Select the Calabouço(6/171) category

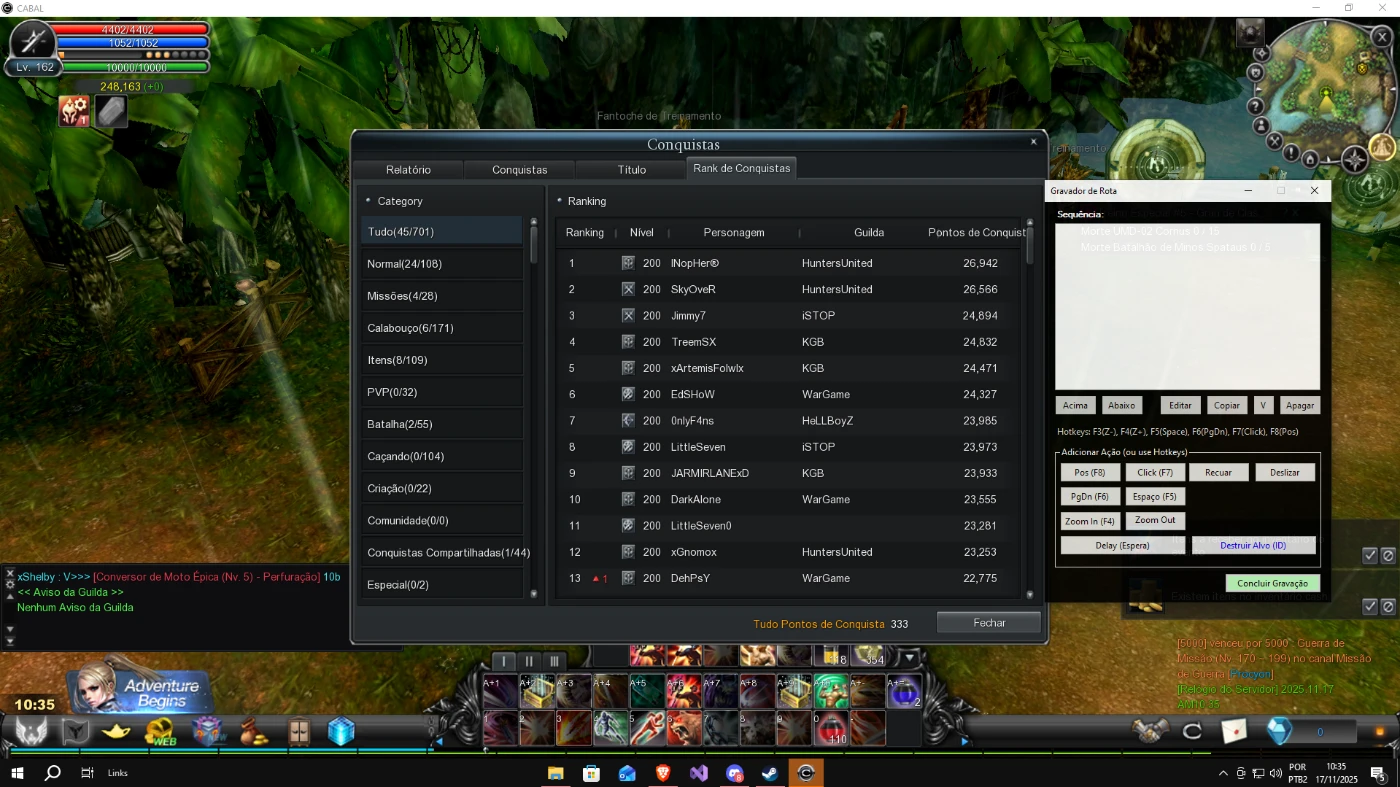pos(440,328)
